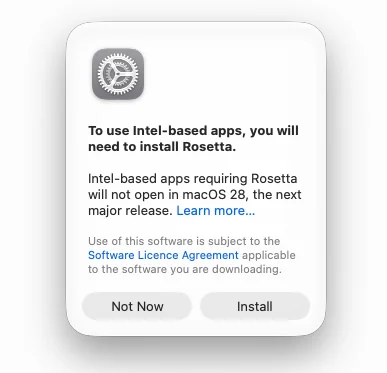The height and width of the screenshot is (373, 387).
Task: Click the empty dialog area beside gear icon
Action: click(230, 74)
